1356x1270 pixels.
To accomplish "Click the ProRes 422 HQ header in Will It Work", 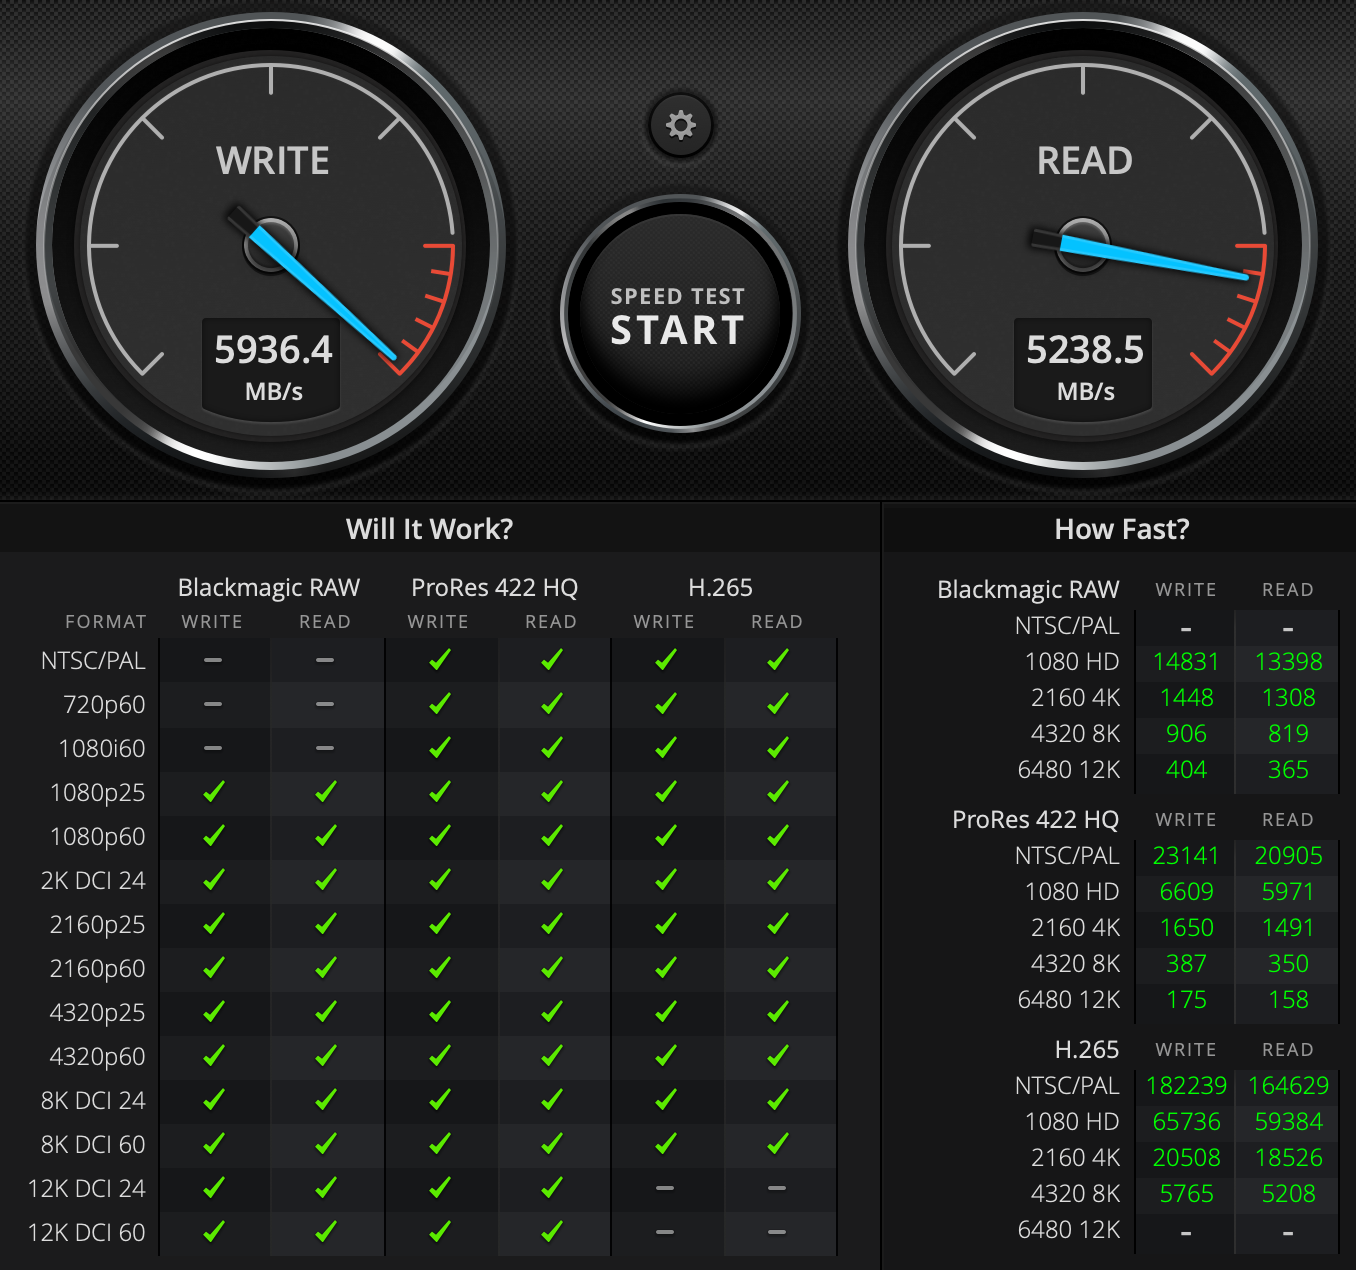I will point(495,588).
